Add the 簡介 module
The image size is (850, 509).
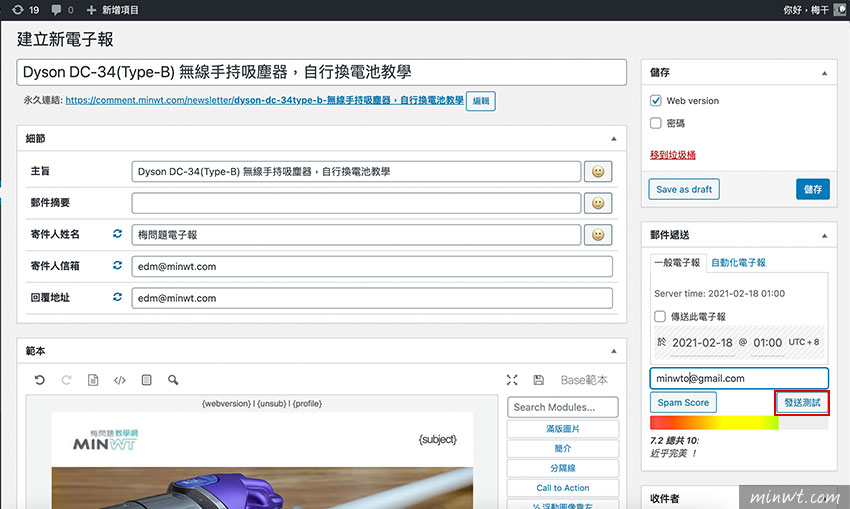pos(563,448)
